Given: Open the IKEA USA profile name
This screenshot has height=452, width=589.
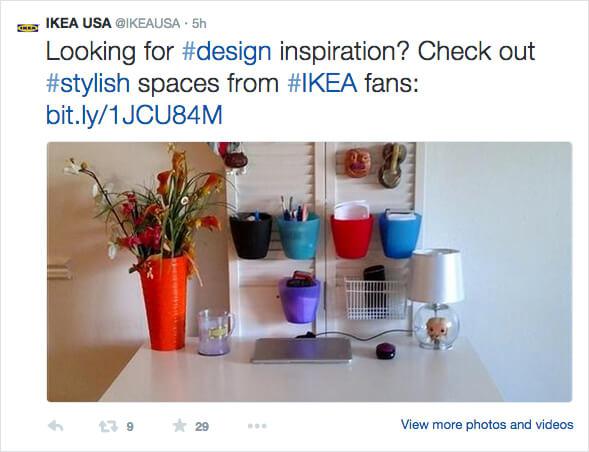Looking at the screenshot, I should (79, 23).
